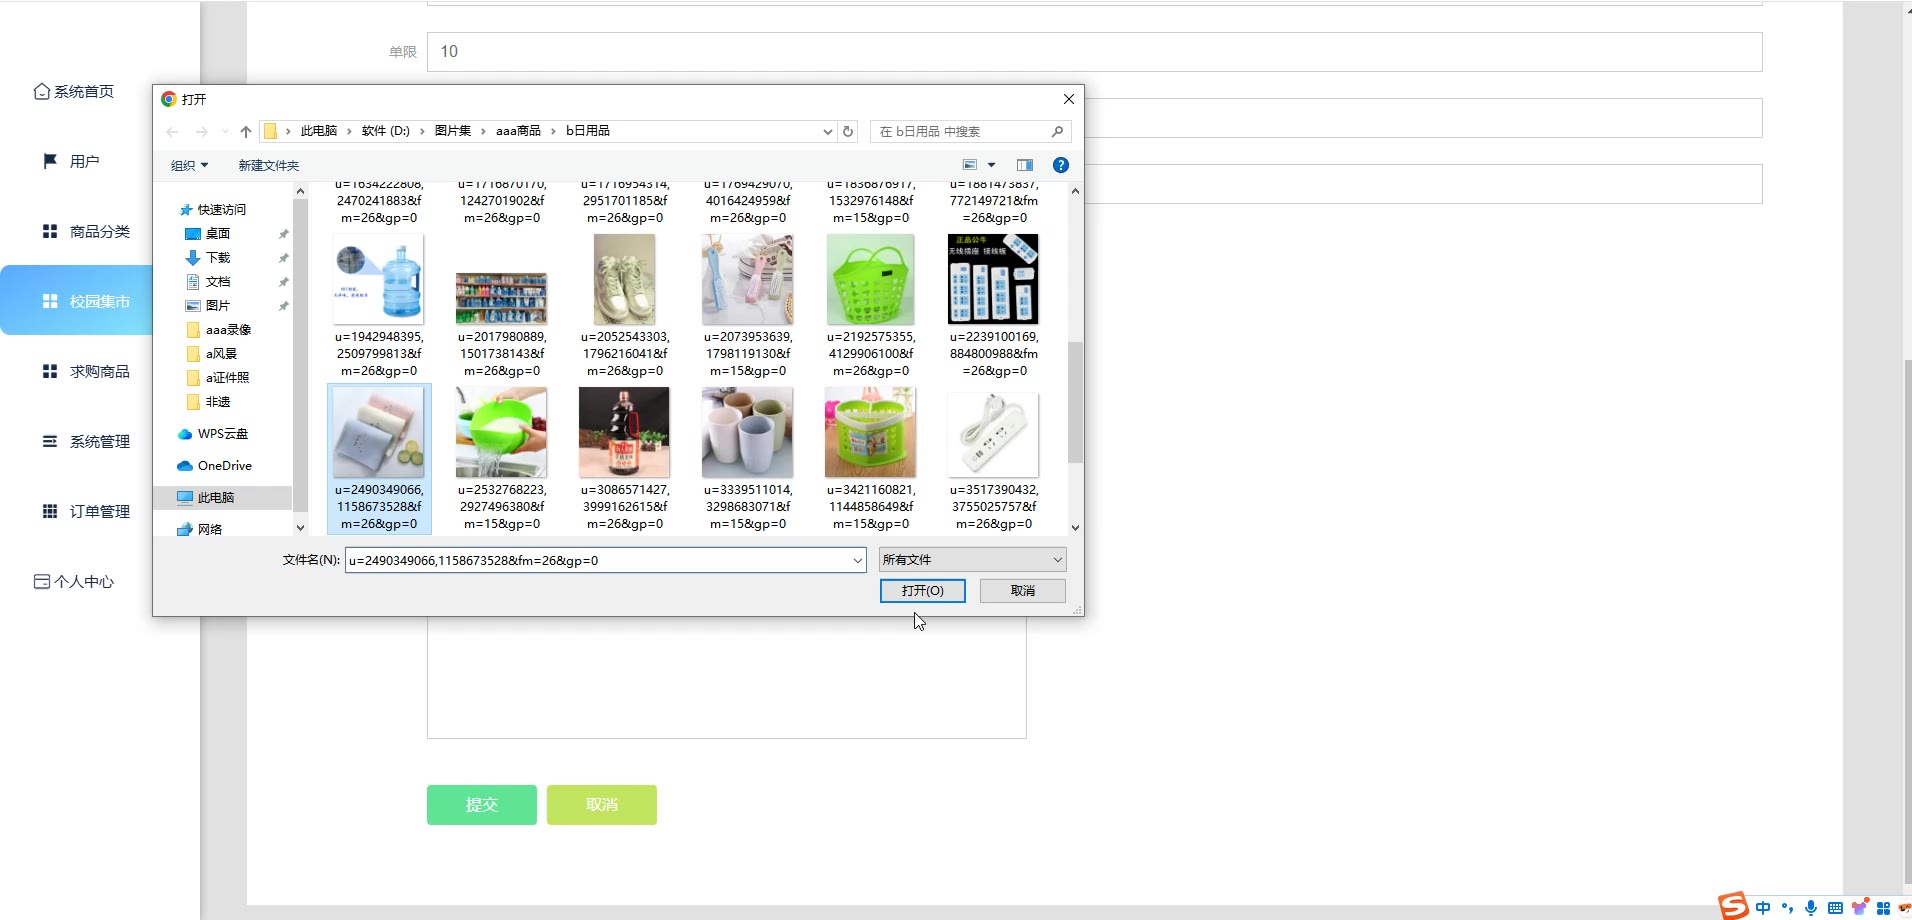Select a风景 folder in navigation pane
The image size is (1912, 920).
coord(211,354)
